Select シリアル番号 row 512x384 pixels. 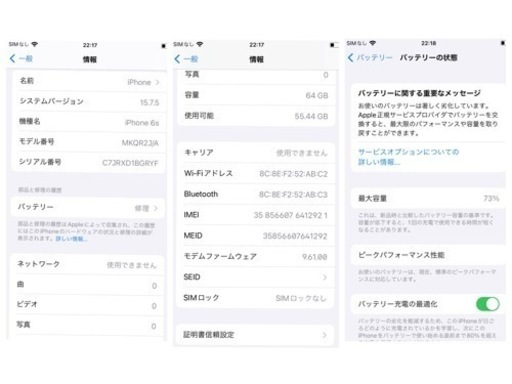89,162
